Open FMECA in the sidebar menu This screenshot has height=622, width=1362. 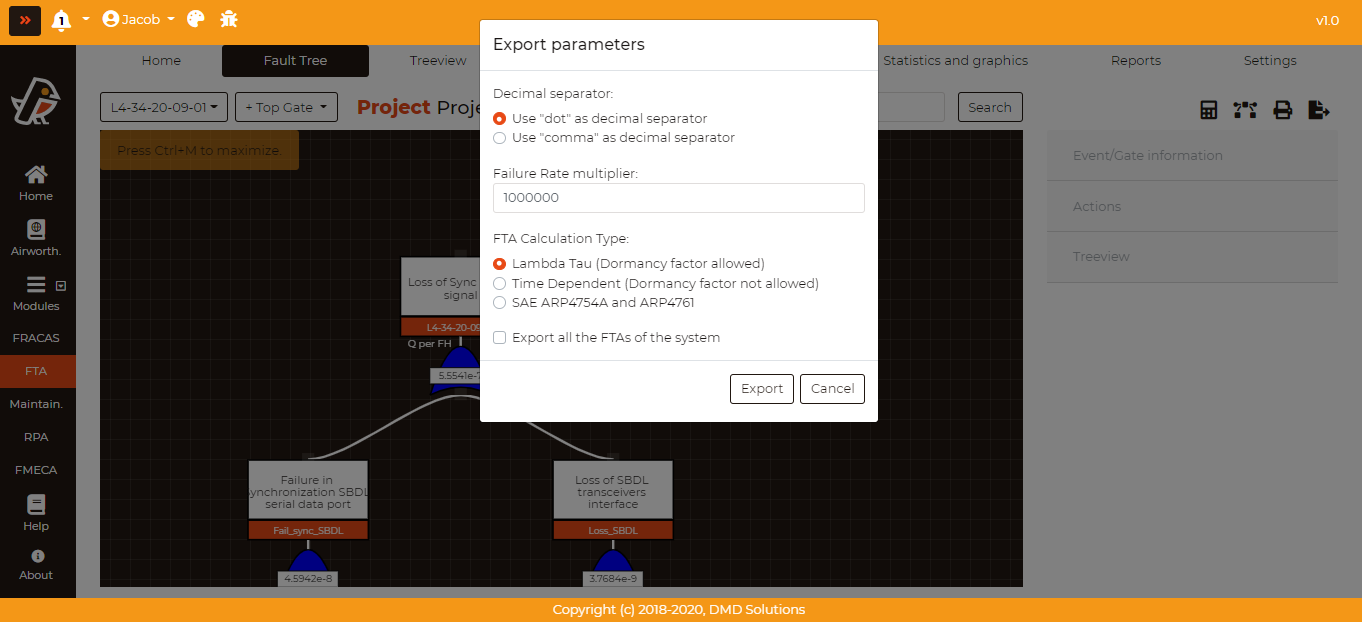tap(36, 470)
